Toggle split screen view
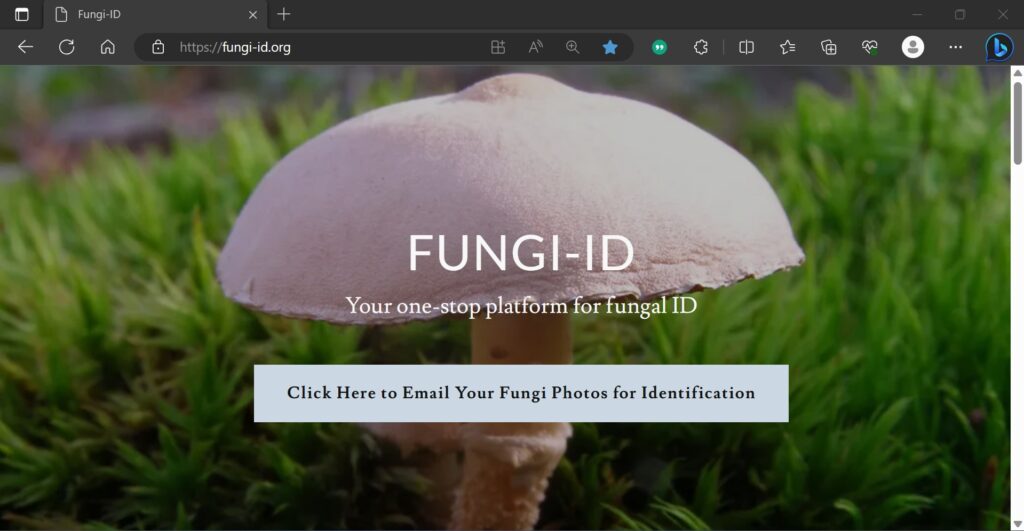The width and height of the screenshot is (1024, 531). [746, 47]
